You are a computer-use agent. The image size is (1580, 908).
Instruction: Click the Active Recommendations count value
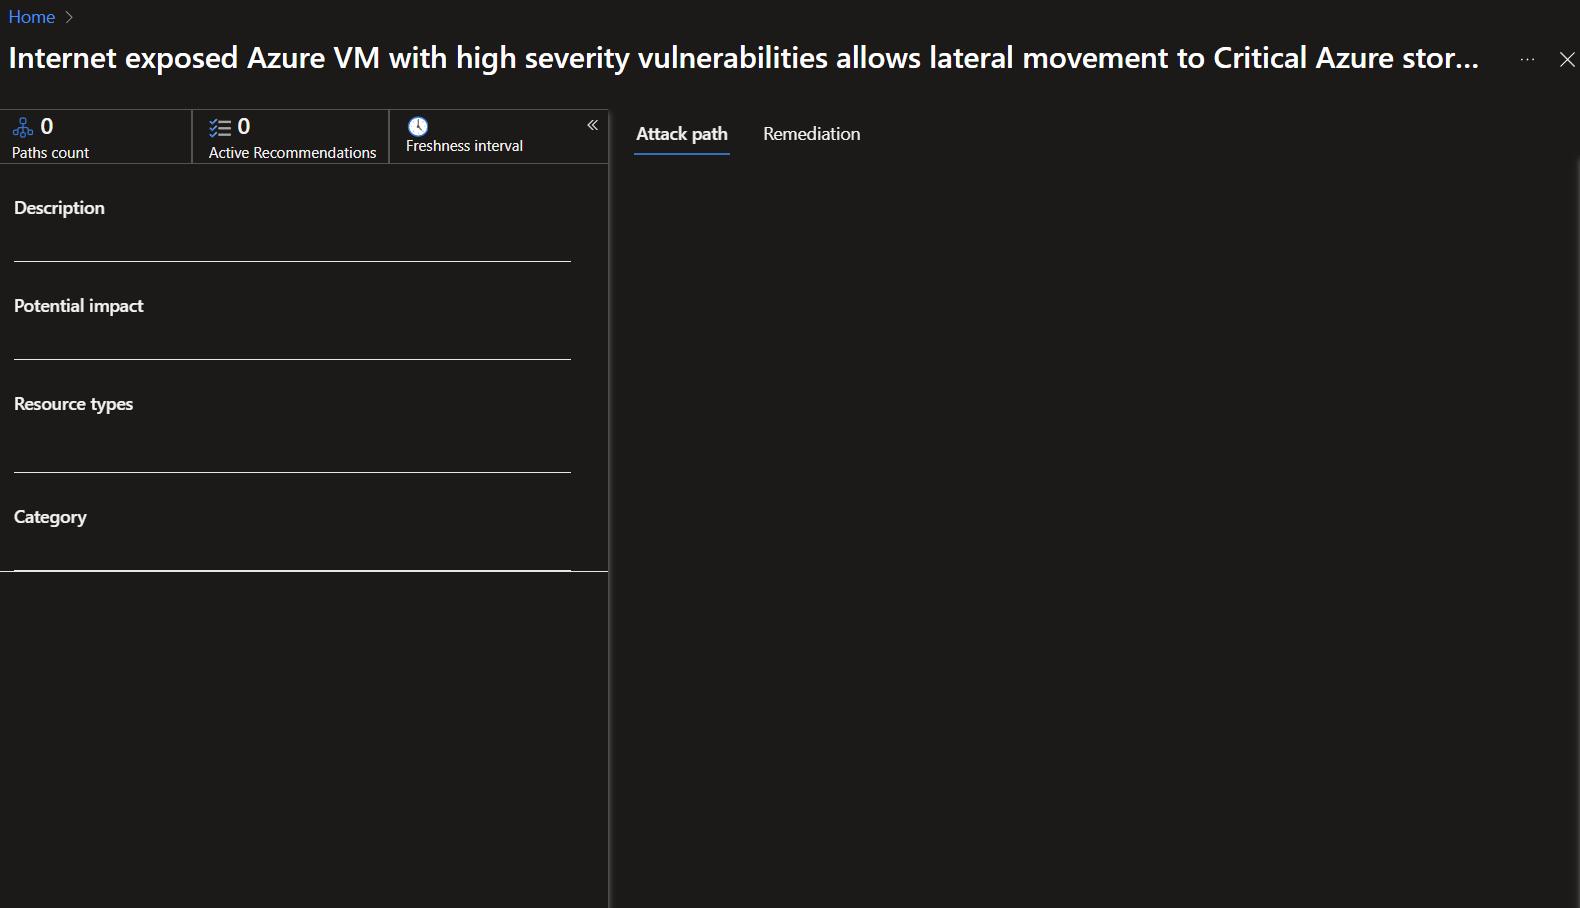[x=242, y=125]
